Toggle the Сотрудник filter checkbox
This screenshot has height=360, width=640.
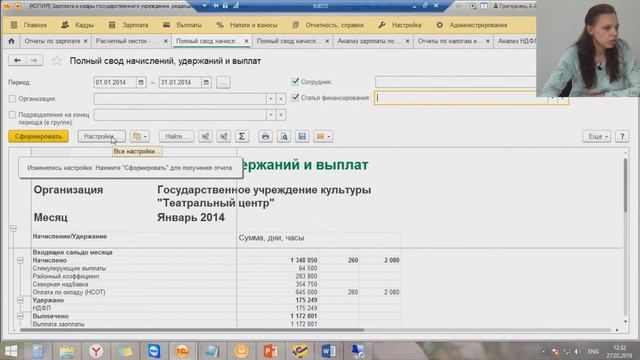tap(295, 82)
